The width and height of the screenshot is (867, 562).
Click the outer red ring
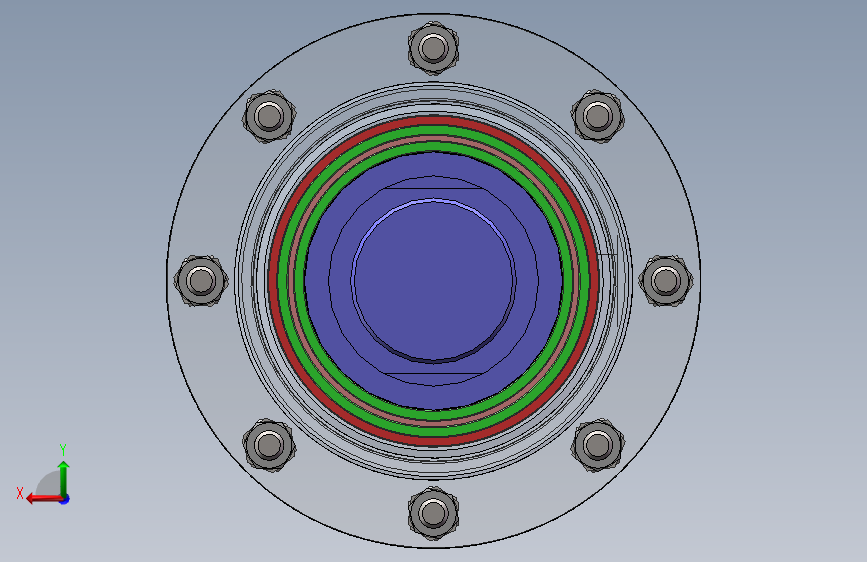point(434,120)
